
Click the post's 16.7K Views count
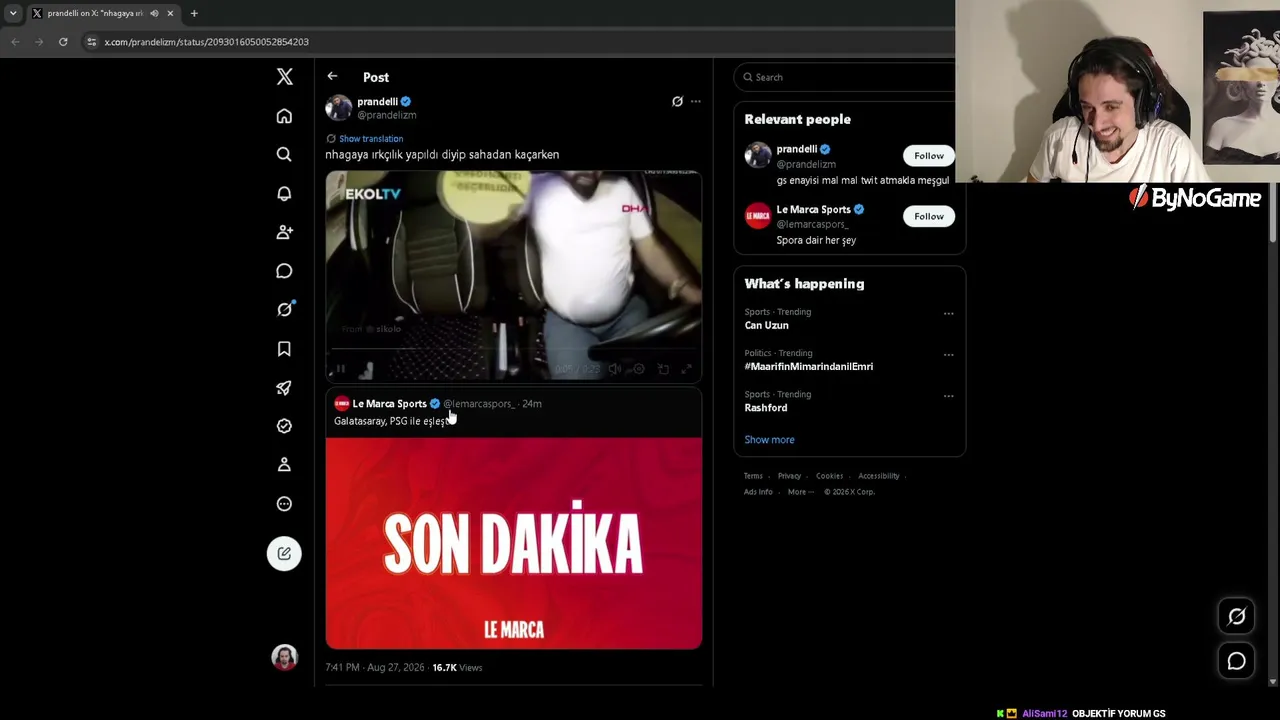(x=457, y=667)
